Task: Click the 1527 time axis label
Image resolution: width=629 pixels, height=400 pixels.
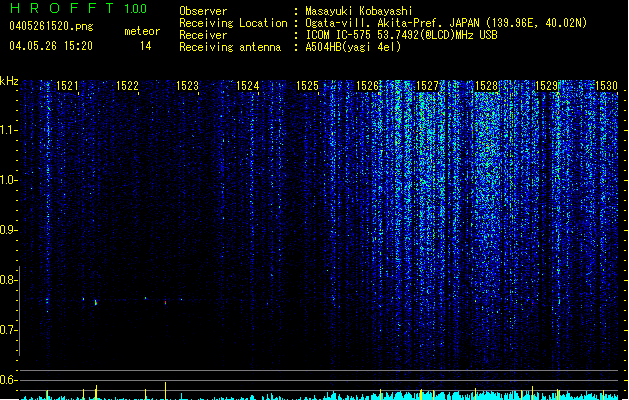Action: coord(428,86)
